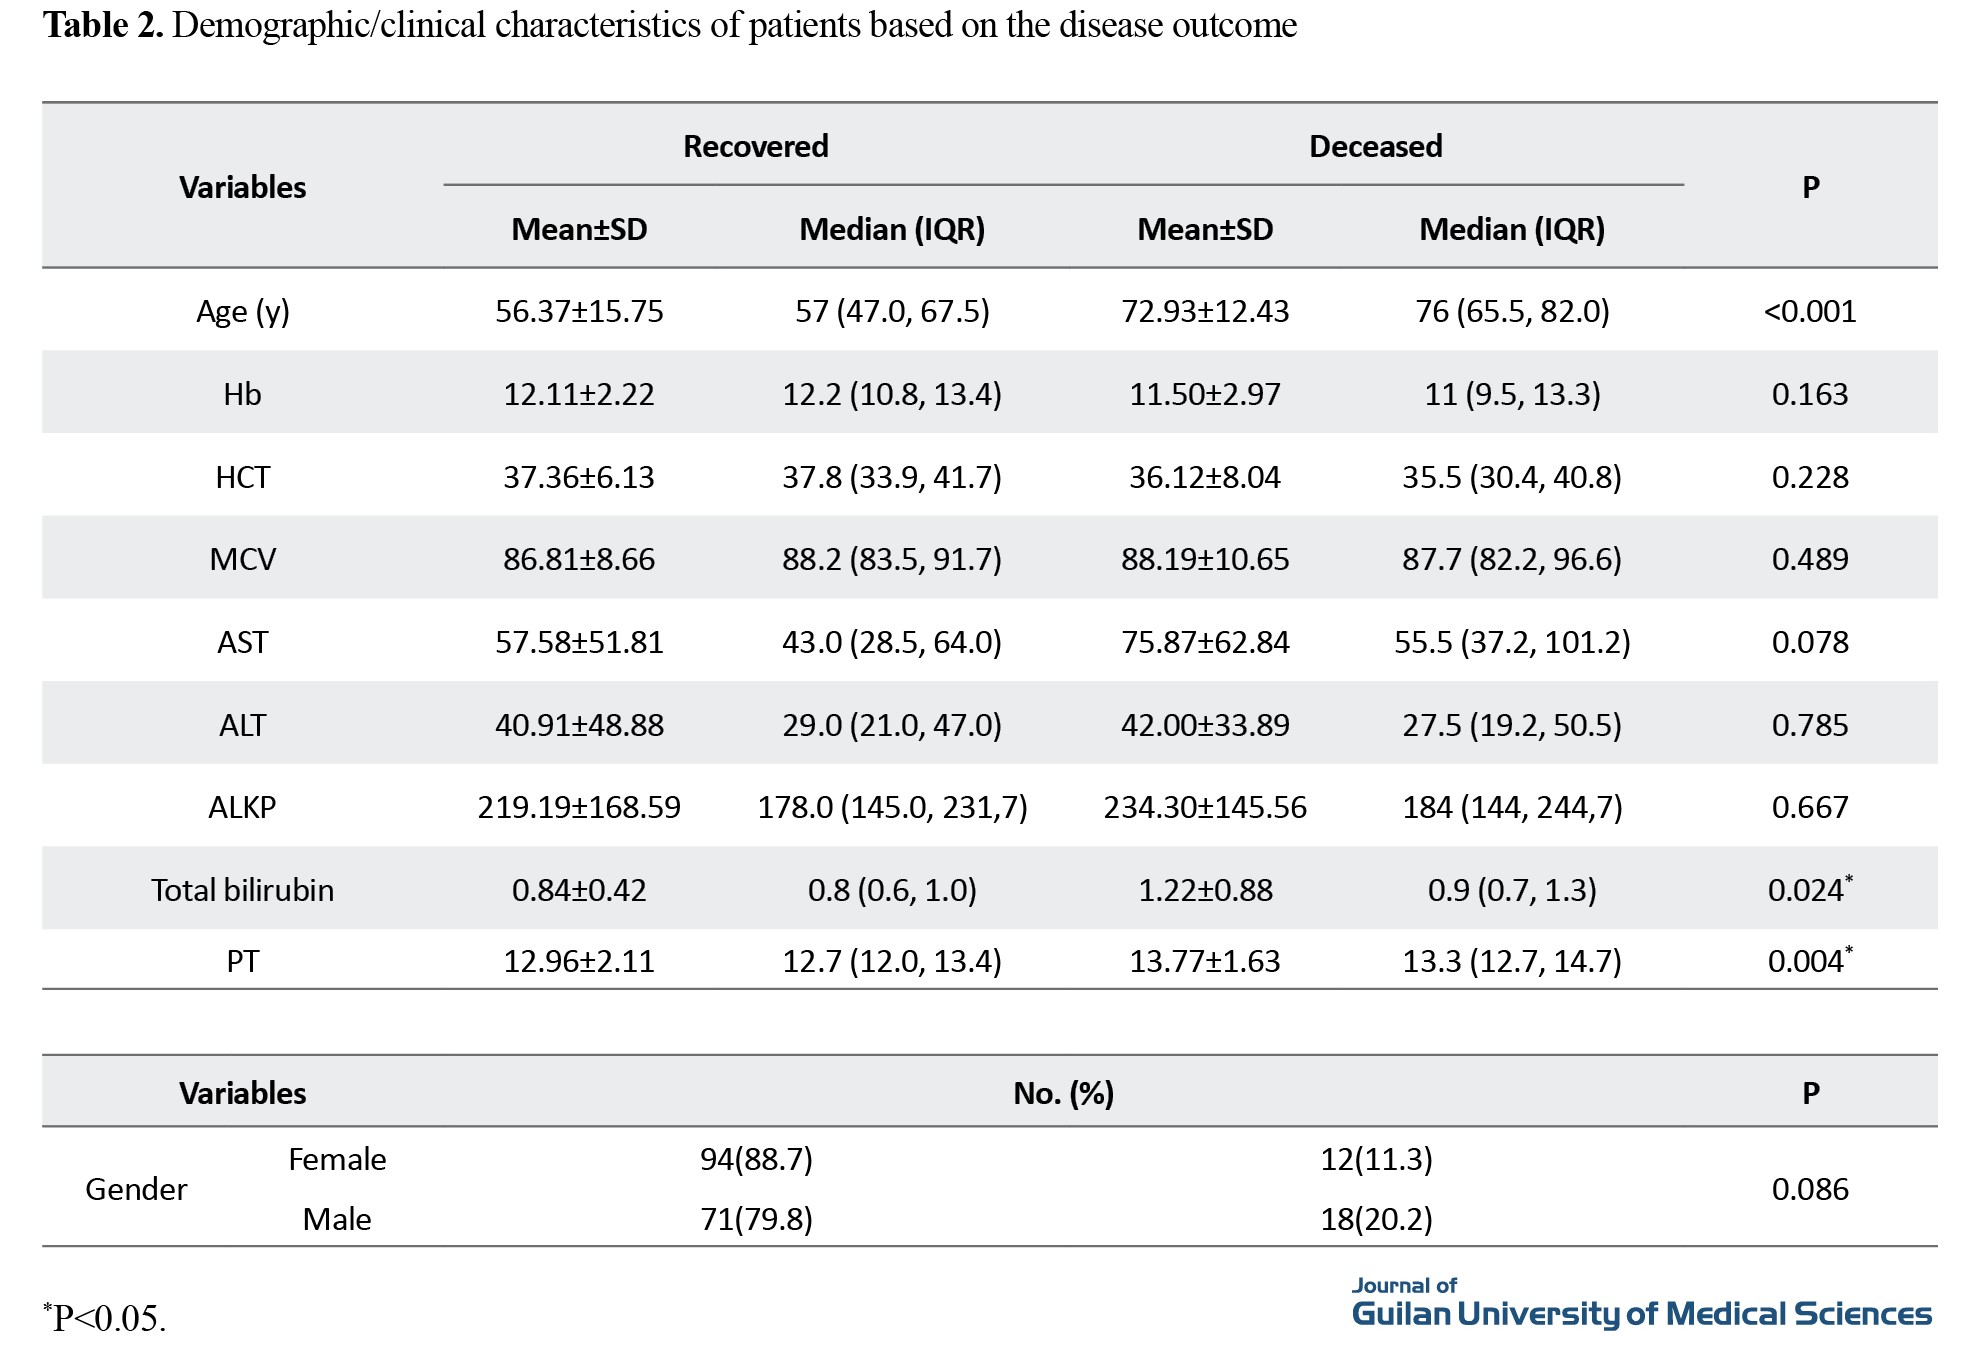Click the Age (y) row label

(242, 312)
